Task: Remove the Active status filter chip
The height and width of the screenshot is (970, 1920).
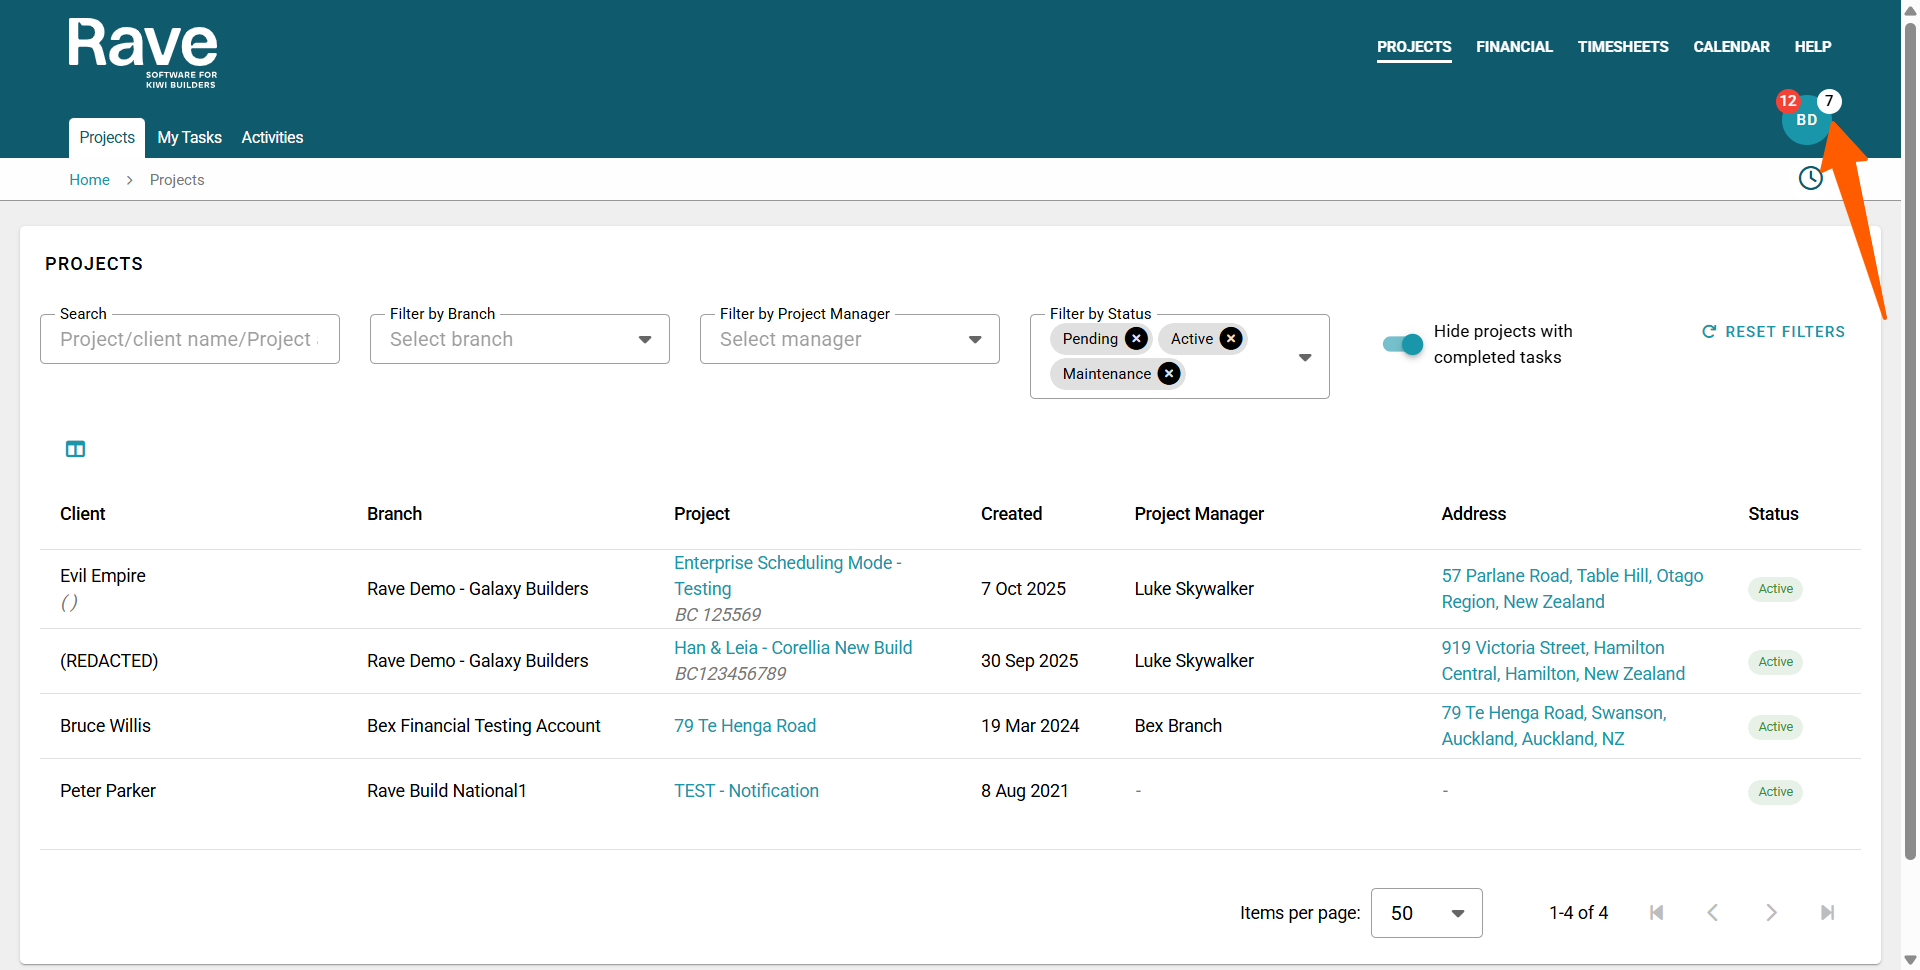Action: point(1231,339)
